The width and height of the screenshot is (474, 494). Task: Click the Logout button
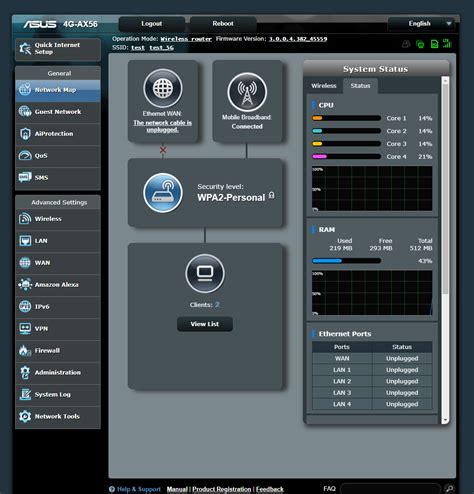[x=152, y=24]
